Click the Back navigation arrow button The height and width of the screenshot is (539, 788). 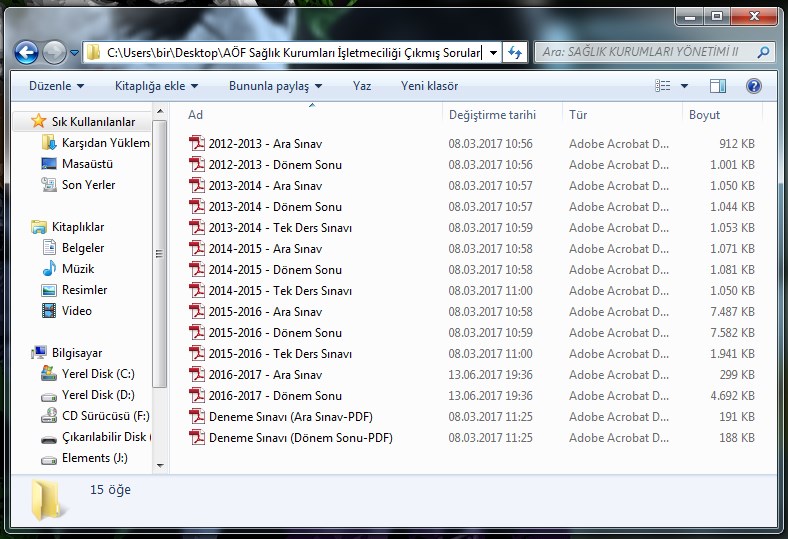click(x=27, y=52)
